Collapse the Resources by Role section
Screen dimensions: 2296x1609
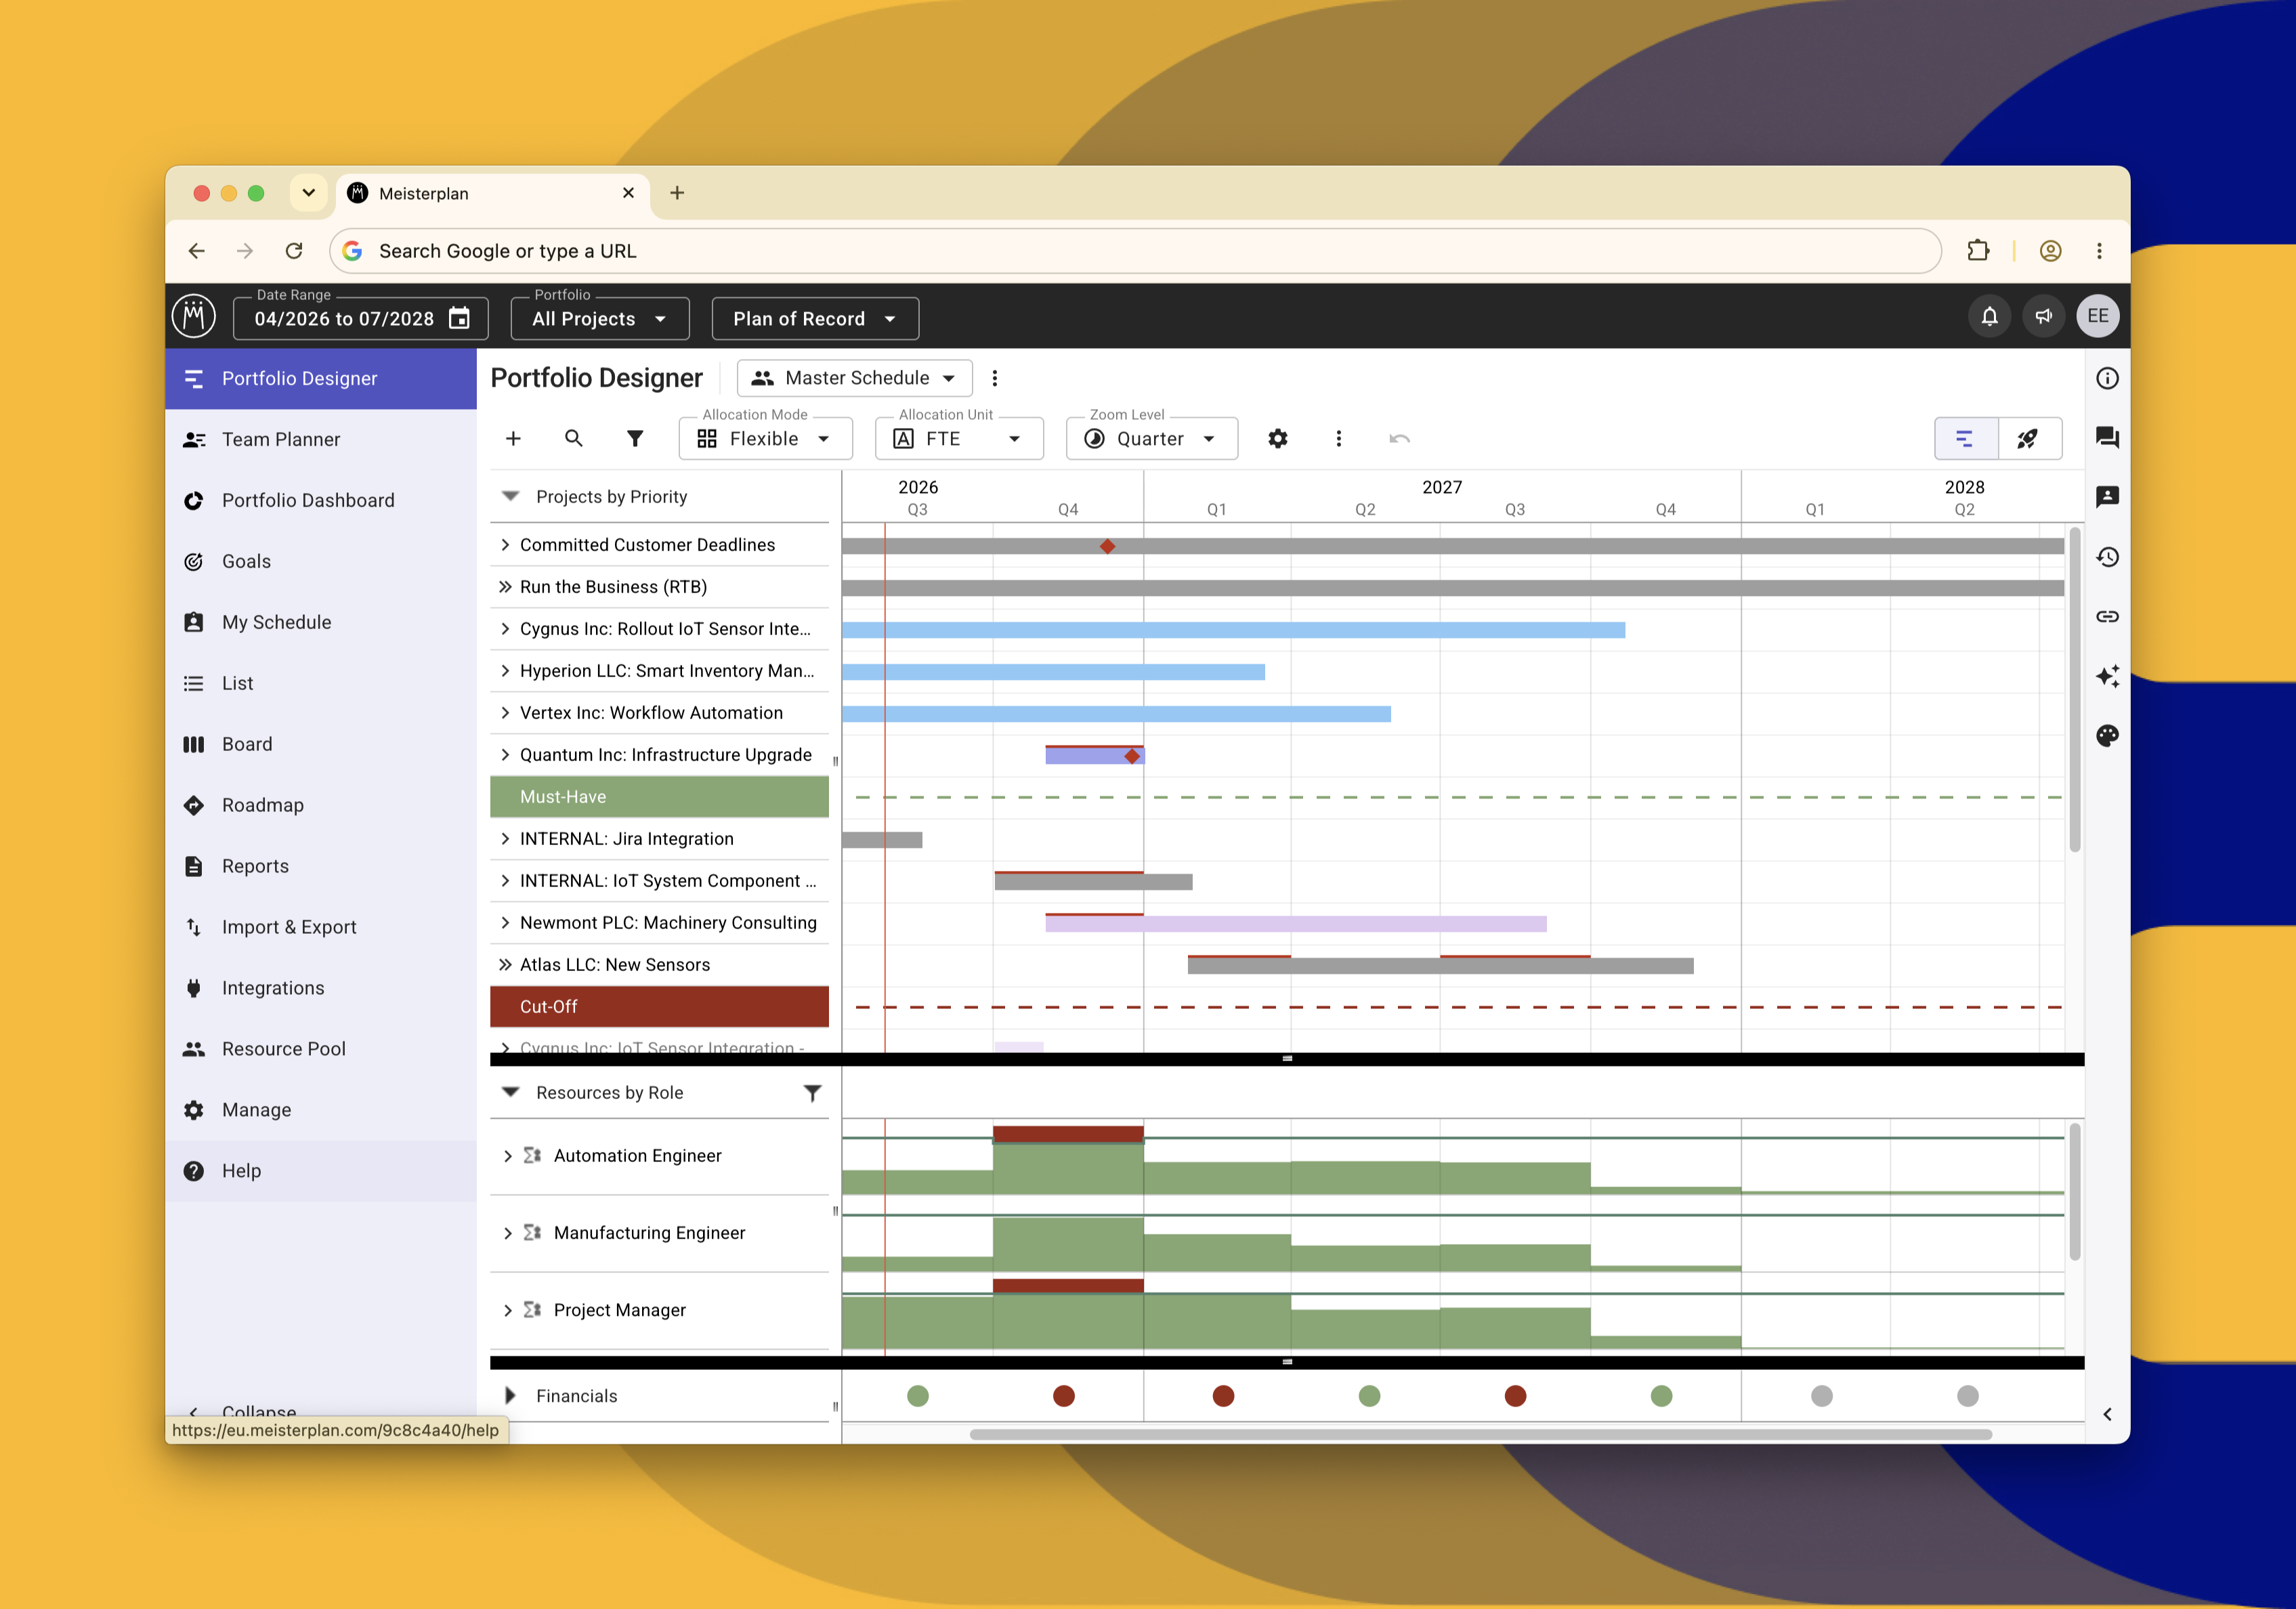point(511,1092)
